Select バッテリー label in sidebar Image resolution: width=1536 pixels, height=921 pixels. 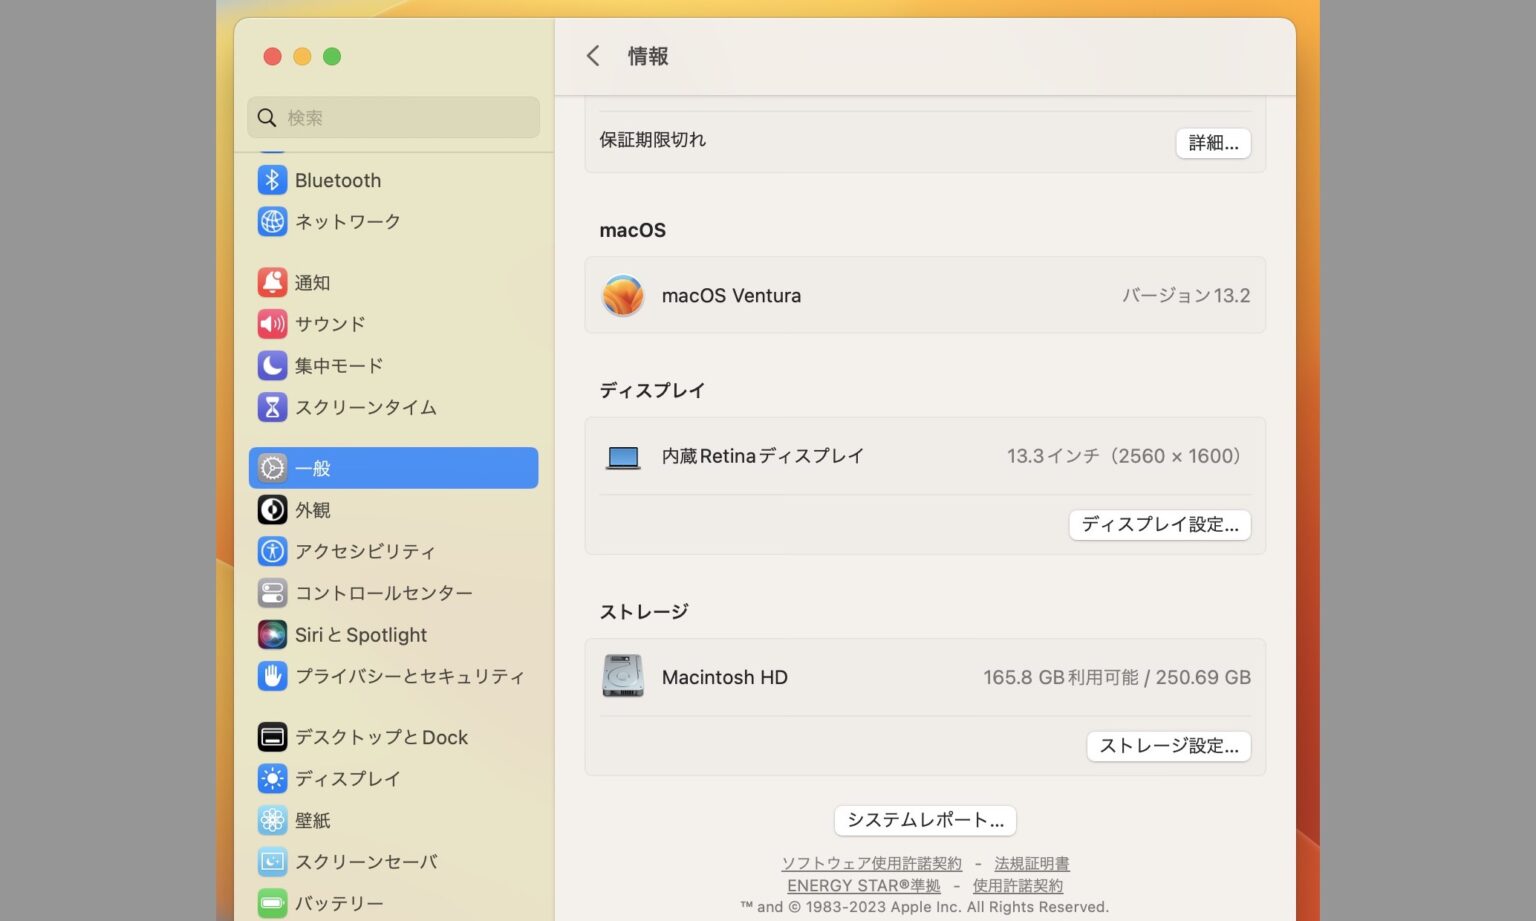click(x=339, y=903)
